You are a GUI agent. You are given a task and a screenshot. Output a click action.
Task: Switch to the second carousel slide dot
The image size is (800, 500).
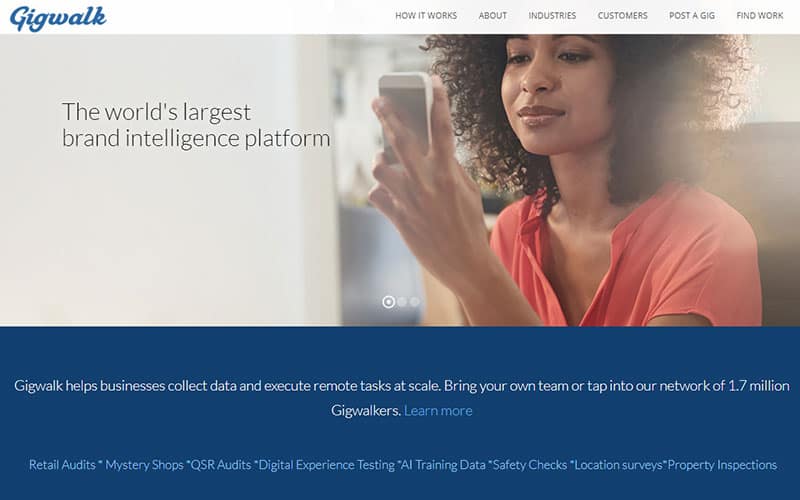click(x=402, y=302)
